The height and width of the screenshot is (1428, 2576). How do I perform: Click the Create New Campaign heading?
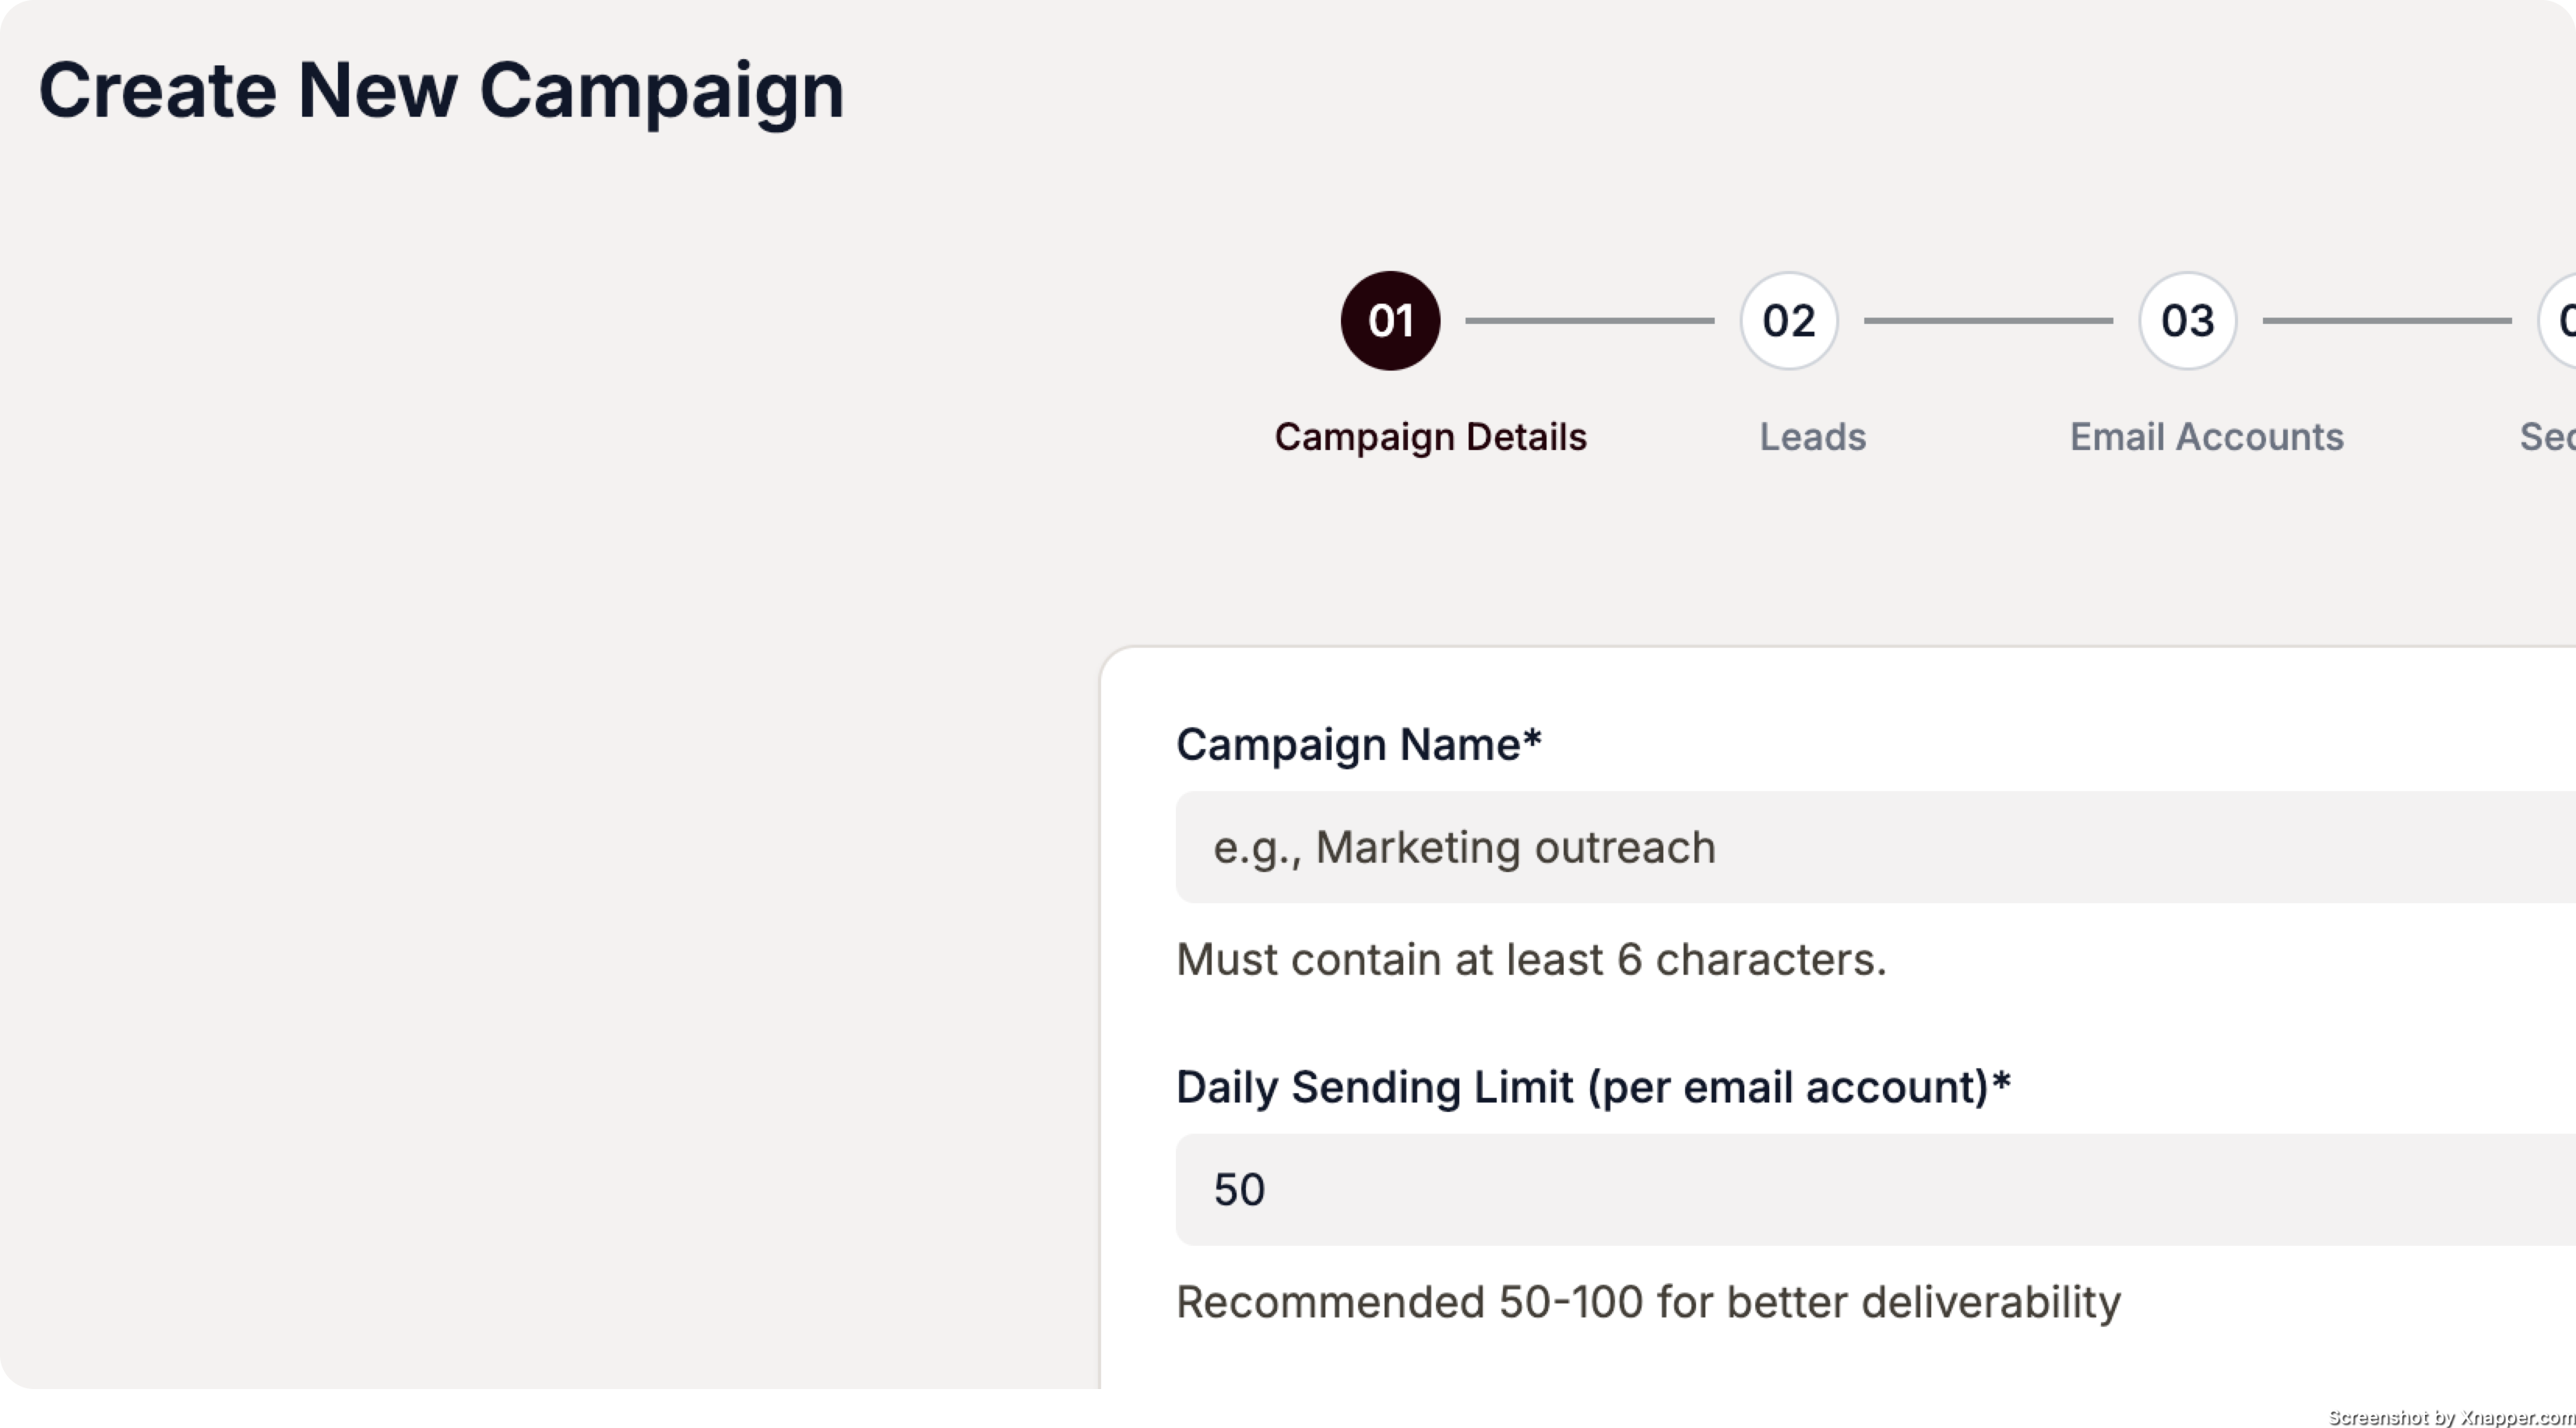[x=441, y=91]
